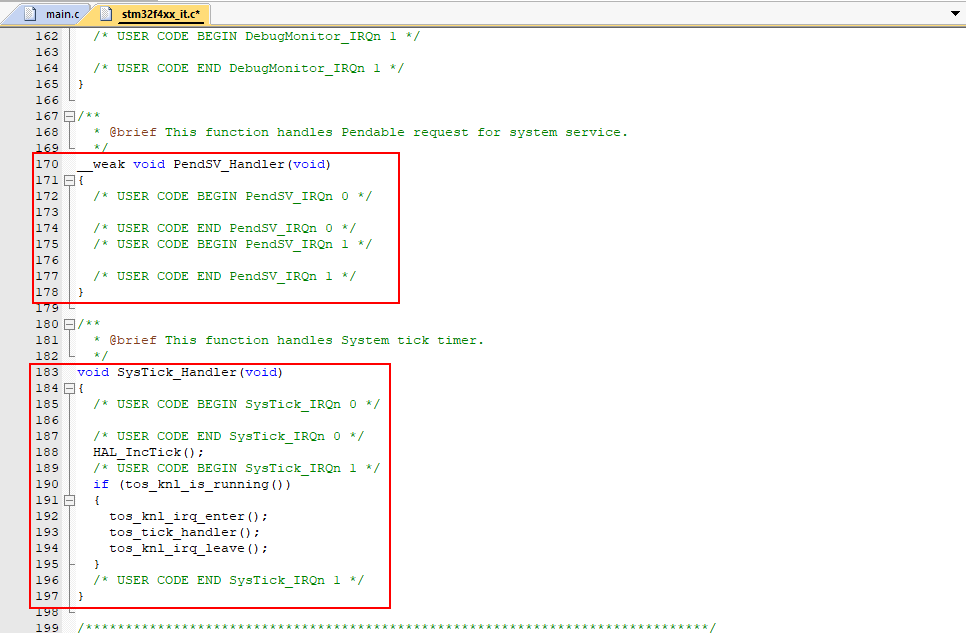Collapse comment block at line 167
Viewport: 966px width, 633px height.
[x=70, y=116]
